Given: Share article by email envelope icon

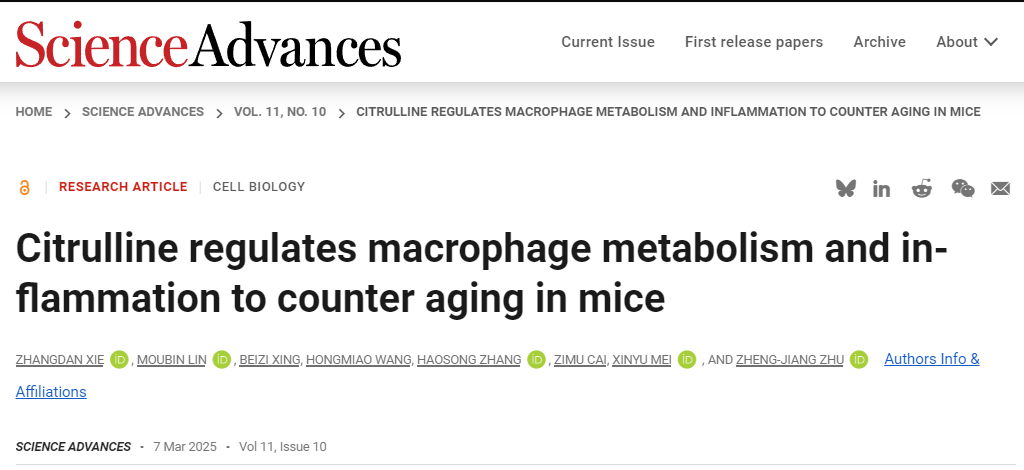Looking at the screenshot, I should tap(1000, 188).
